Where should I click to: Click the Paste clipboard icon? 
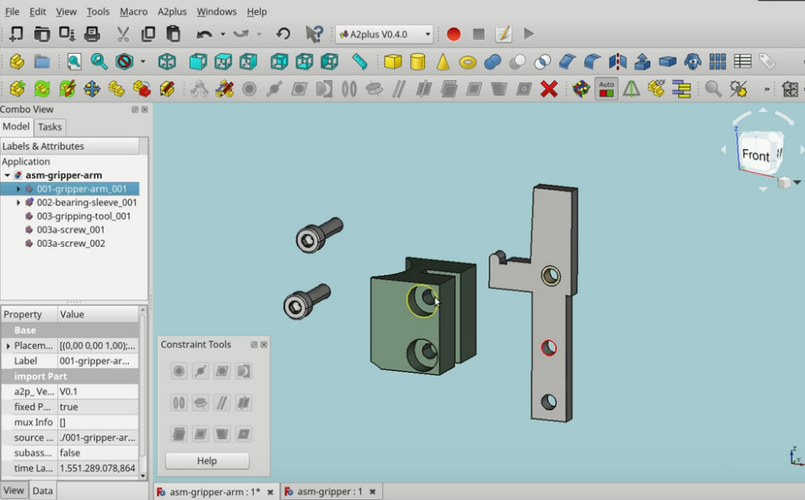pyautogui.click(x=174, y=34)
